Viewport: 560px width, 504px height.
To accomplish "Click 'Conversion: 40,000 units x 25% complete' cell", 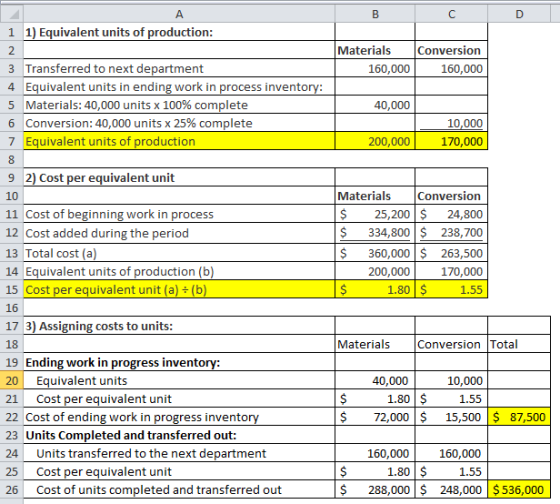I will pyautogui.click(x=179, y=123).
